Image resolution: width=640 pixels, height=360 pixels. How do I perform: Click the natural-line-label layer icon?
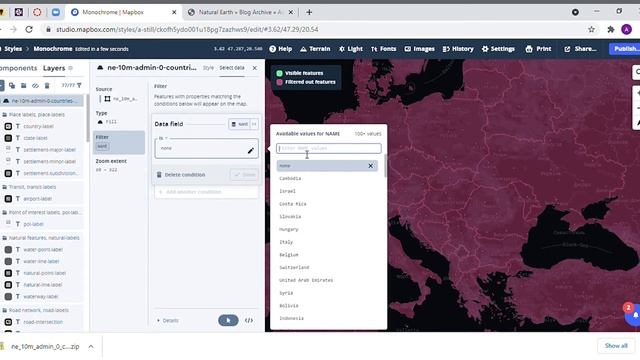coord(8,285)
